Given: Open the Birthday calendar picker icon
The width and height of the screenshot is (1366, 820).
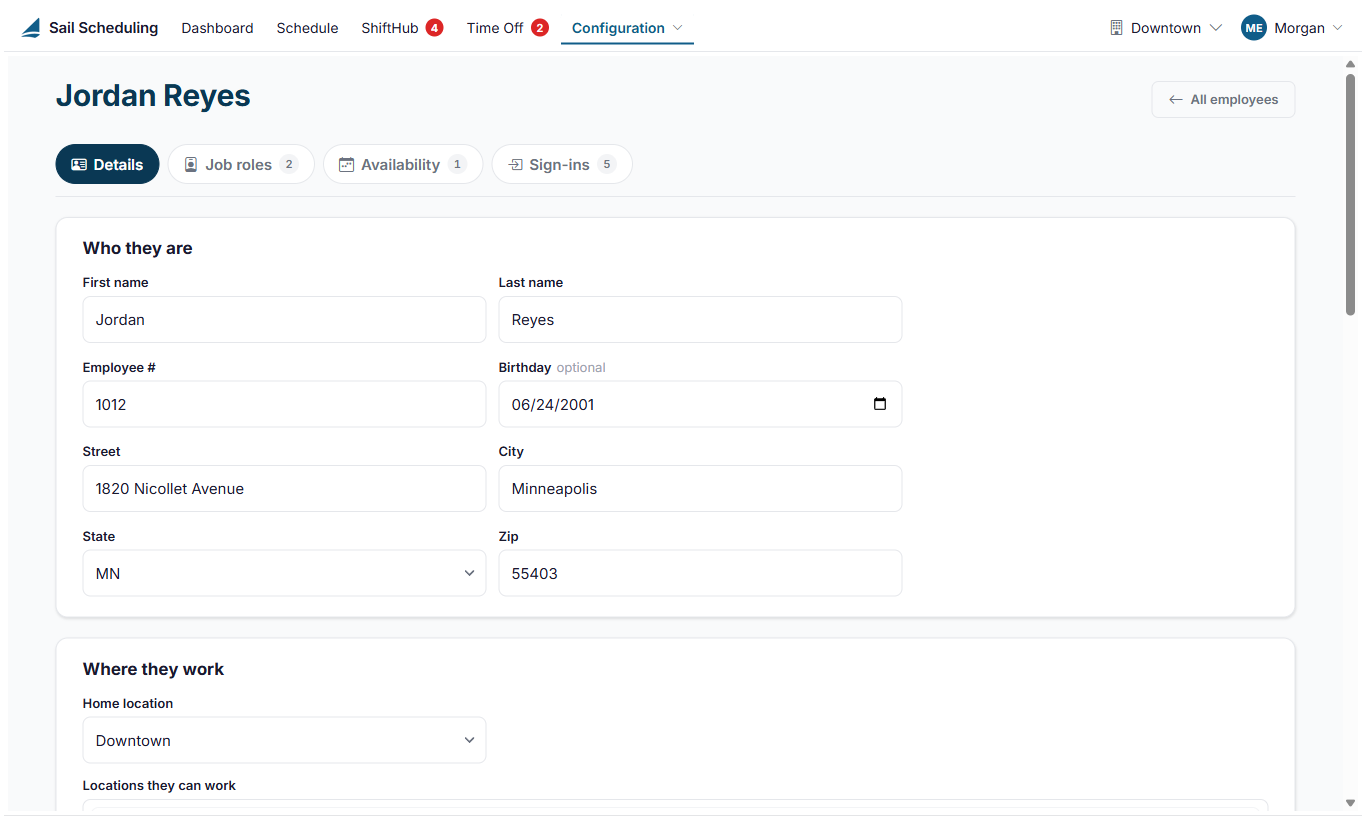Looking at the screenshot, I should click(x=880, y=404).
